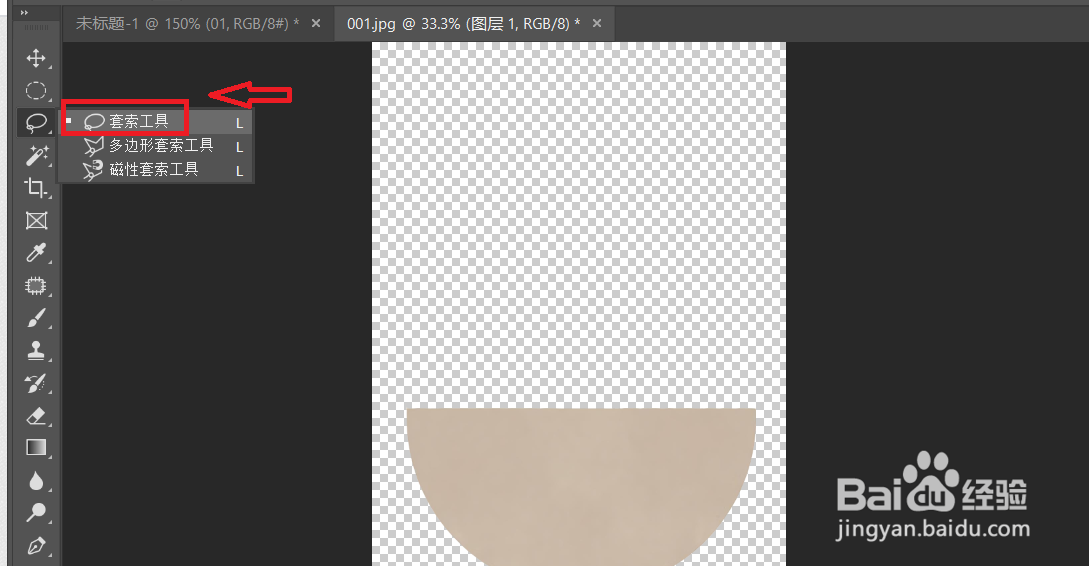Image resolution: width=1089 pixels, height=566 pixels.
Task: Select the Pen tool
Action: click(36, 546)
